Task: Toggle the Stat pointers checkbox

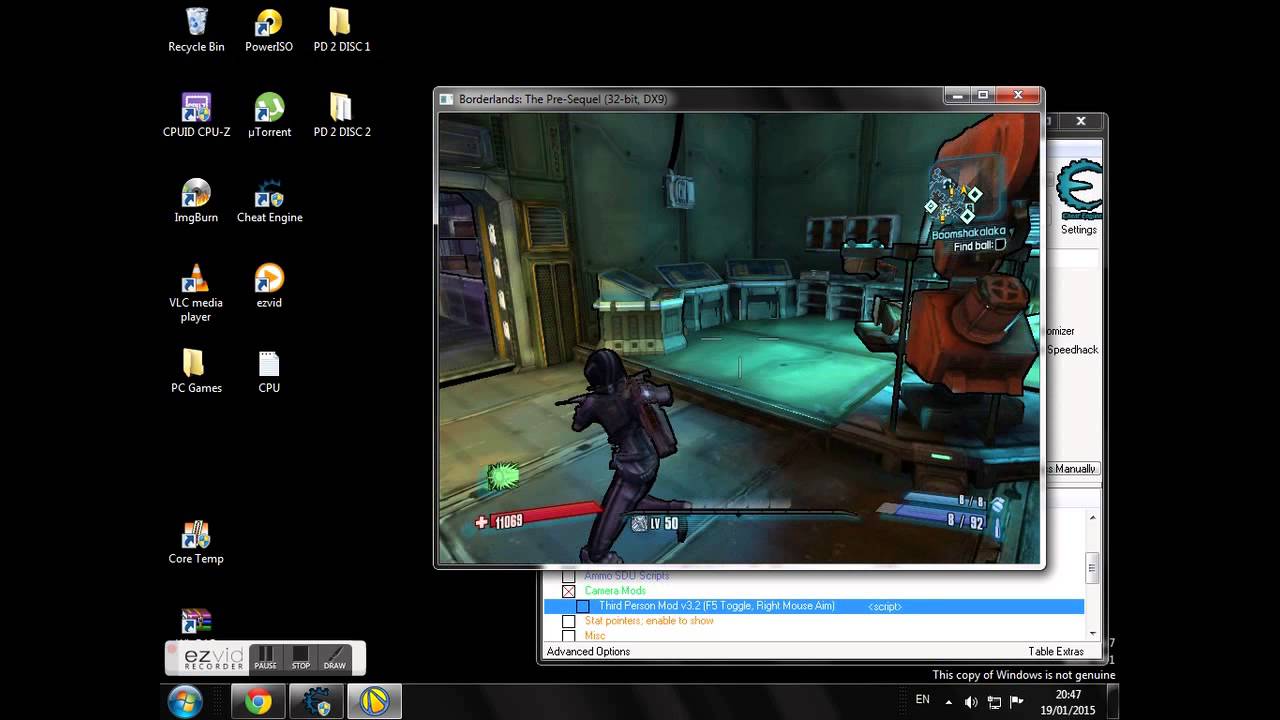Action: pos(568,621)
